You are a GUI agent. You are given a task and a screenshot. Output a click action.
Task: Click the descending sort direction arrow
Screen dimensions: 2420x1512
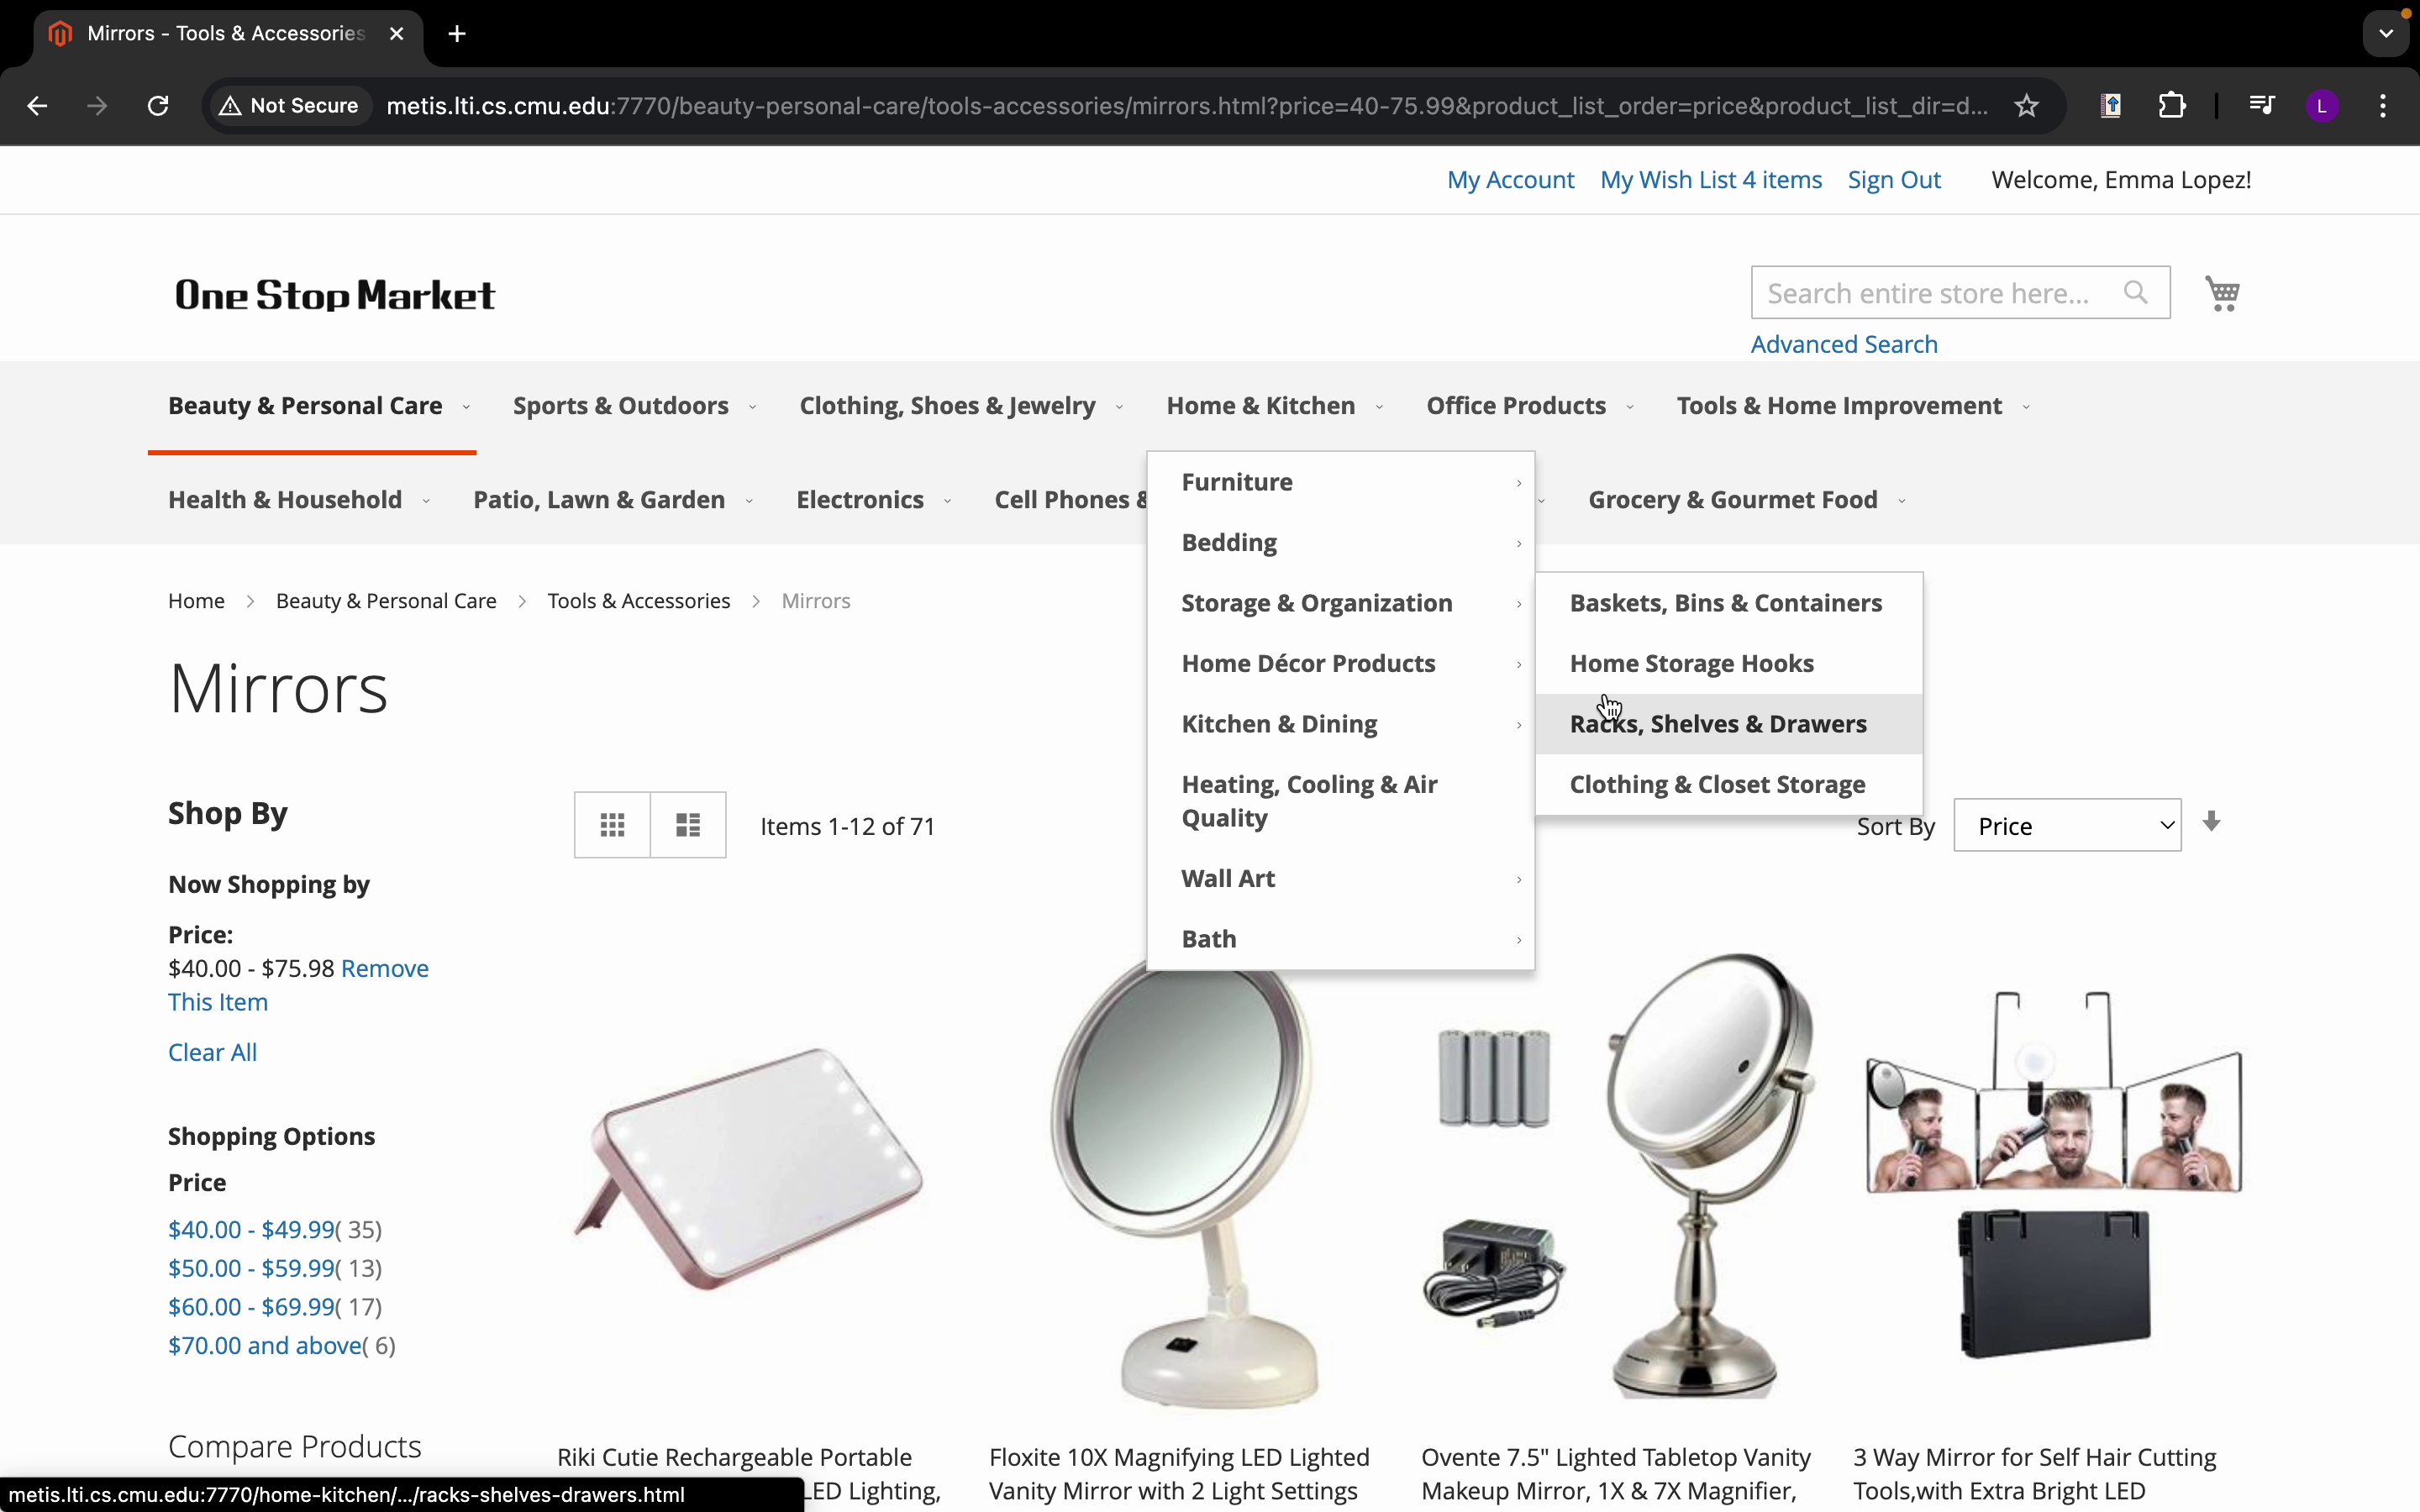tap(2212, 822)
